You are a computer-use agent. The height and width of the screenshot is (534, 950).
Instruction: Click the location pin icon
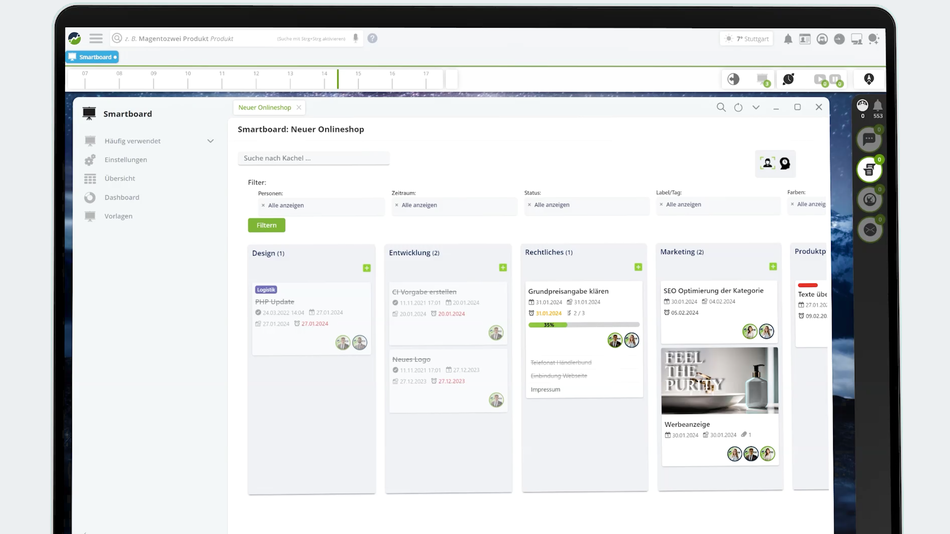pyautogui.click(x=869, y=79)
